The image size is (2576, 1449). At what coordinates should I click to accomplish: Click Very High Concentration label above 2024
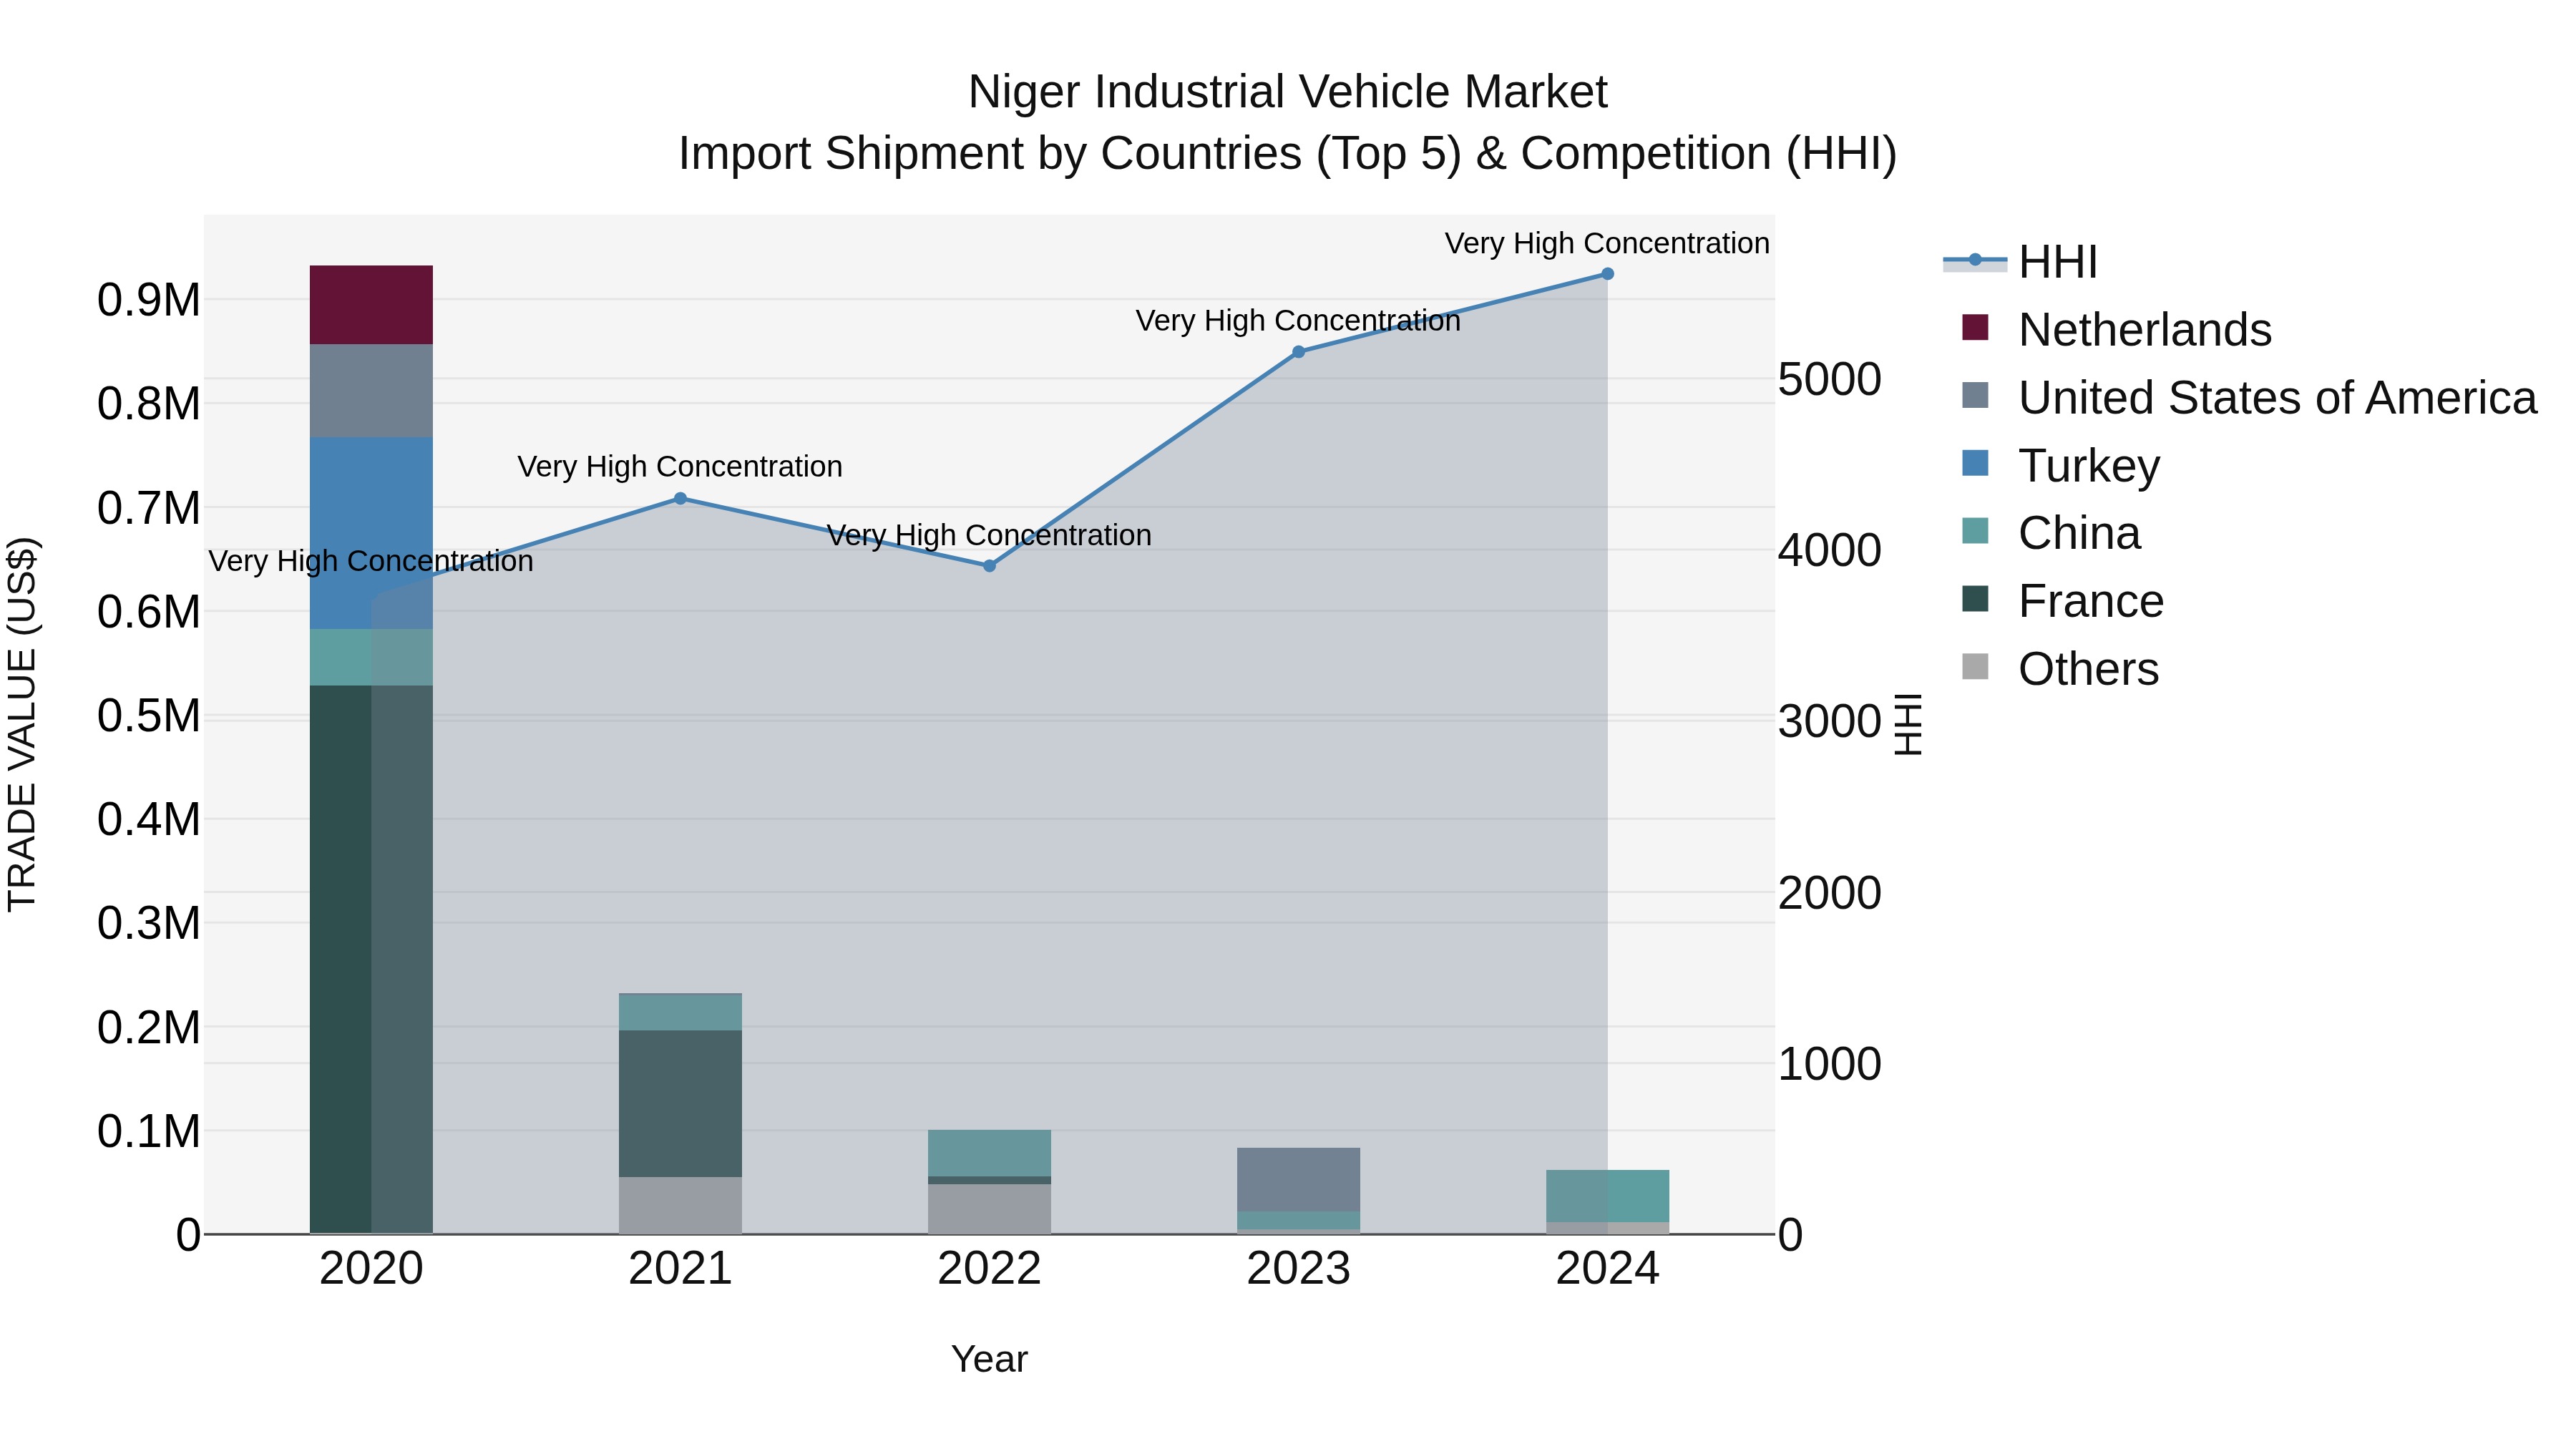pyautogui.click(x=1607, y=243)
